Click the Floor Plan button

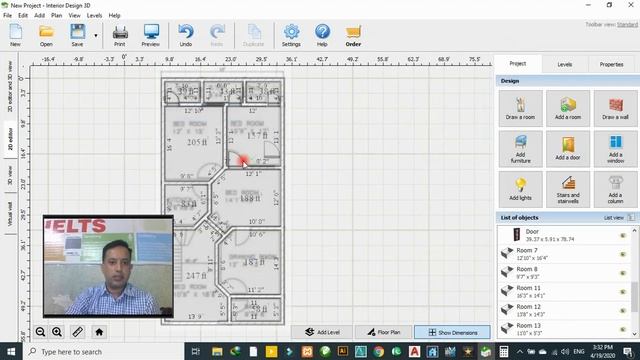coord(383,332)
